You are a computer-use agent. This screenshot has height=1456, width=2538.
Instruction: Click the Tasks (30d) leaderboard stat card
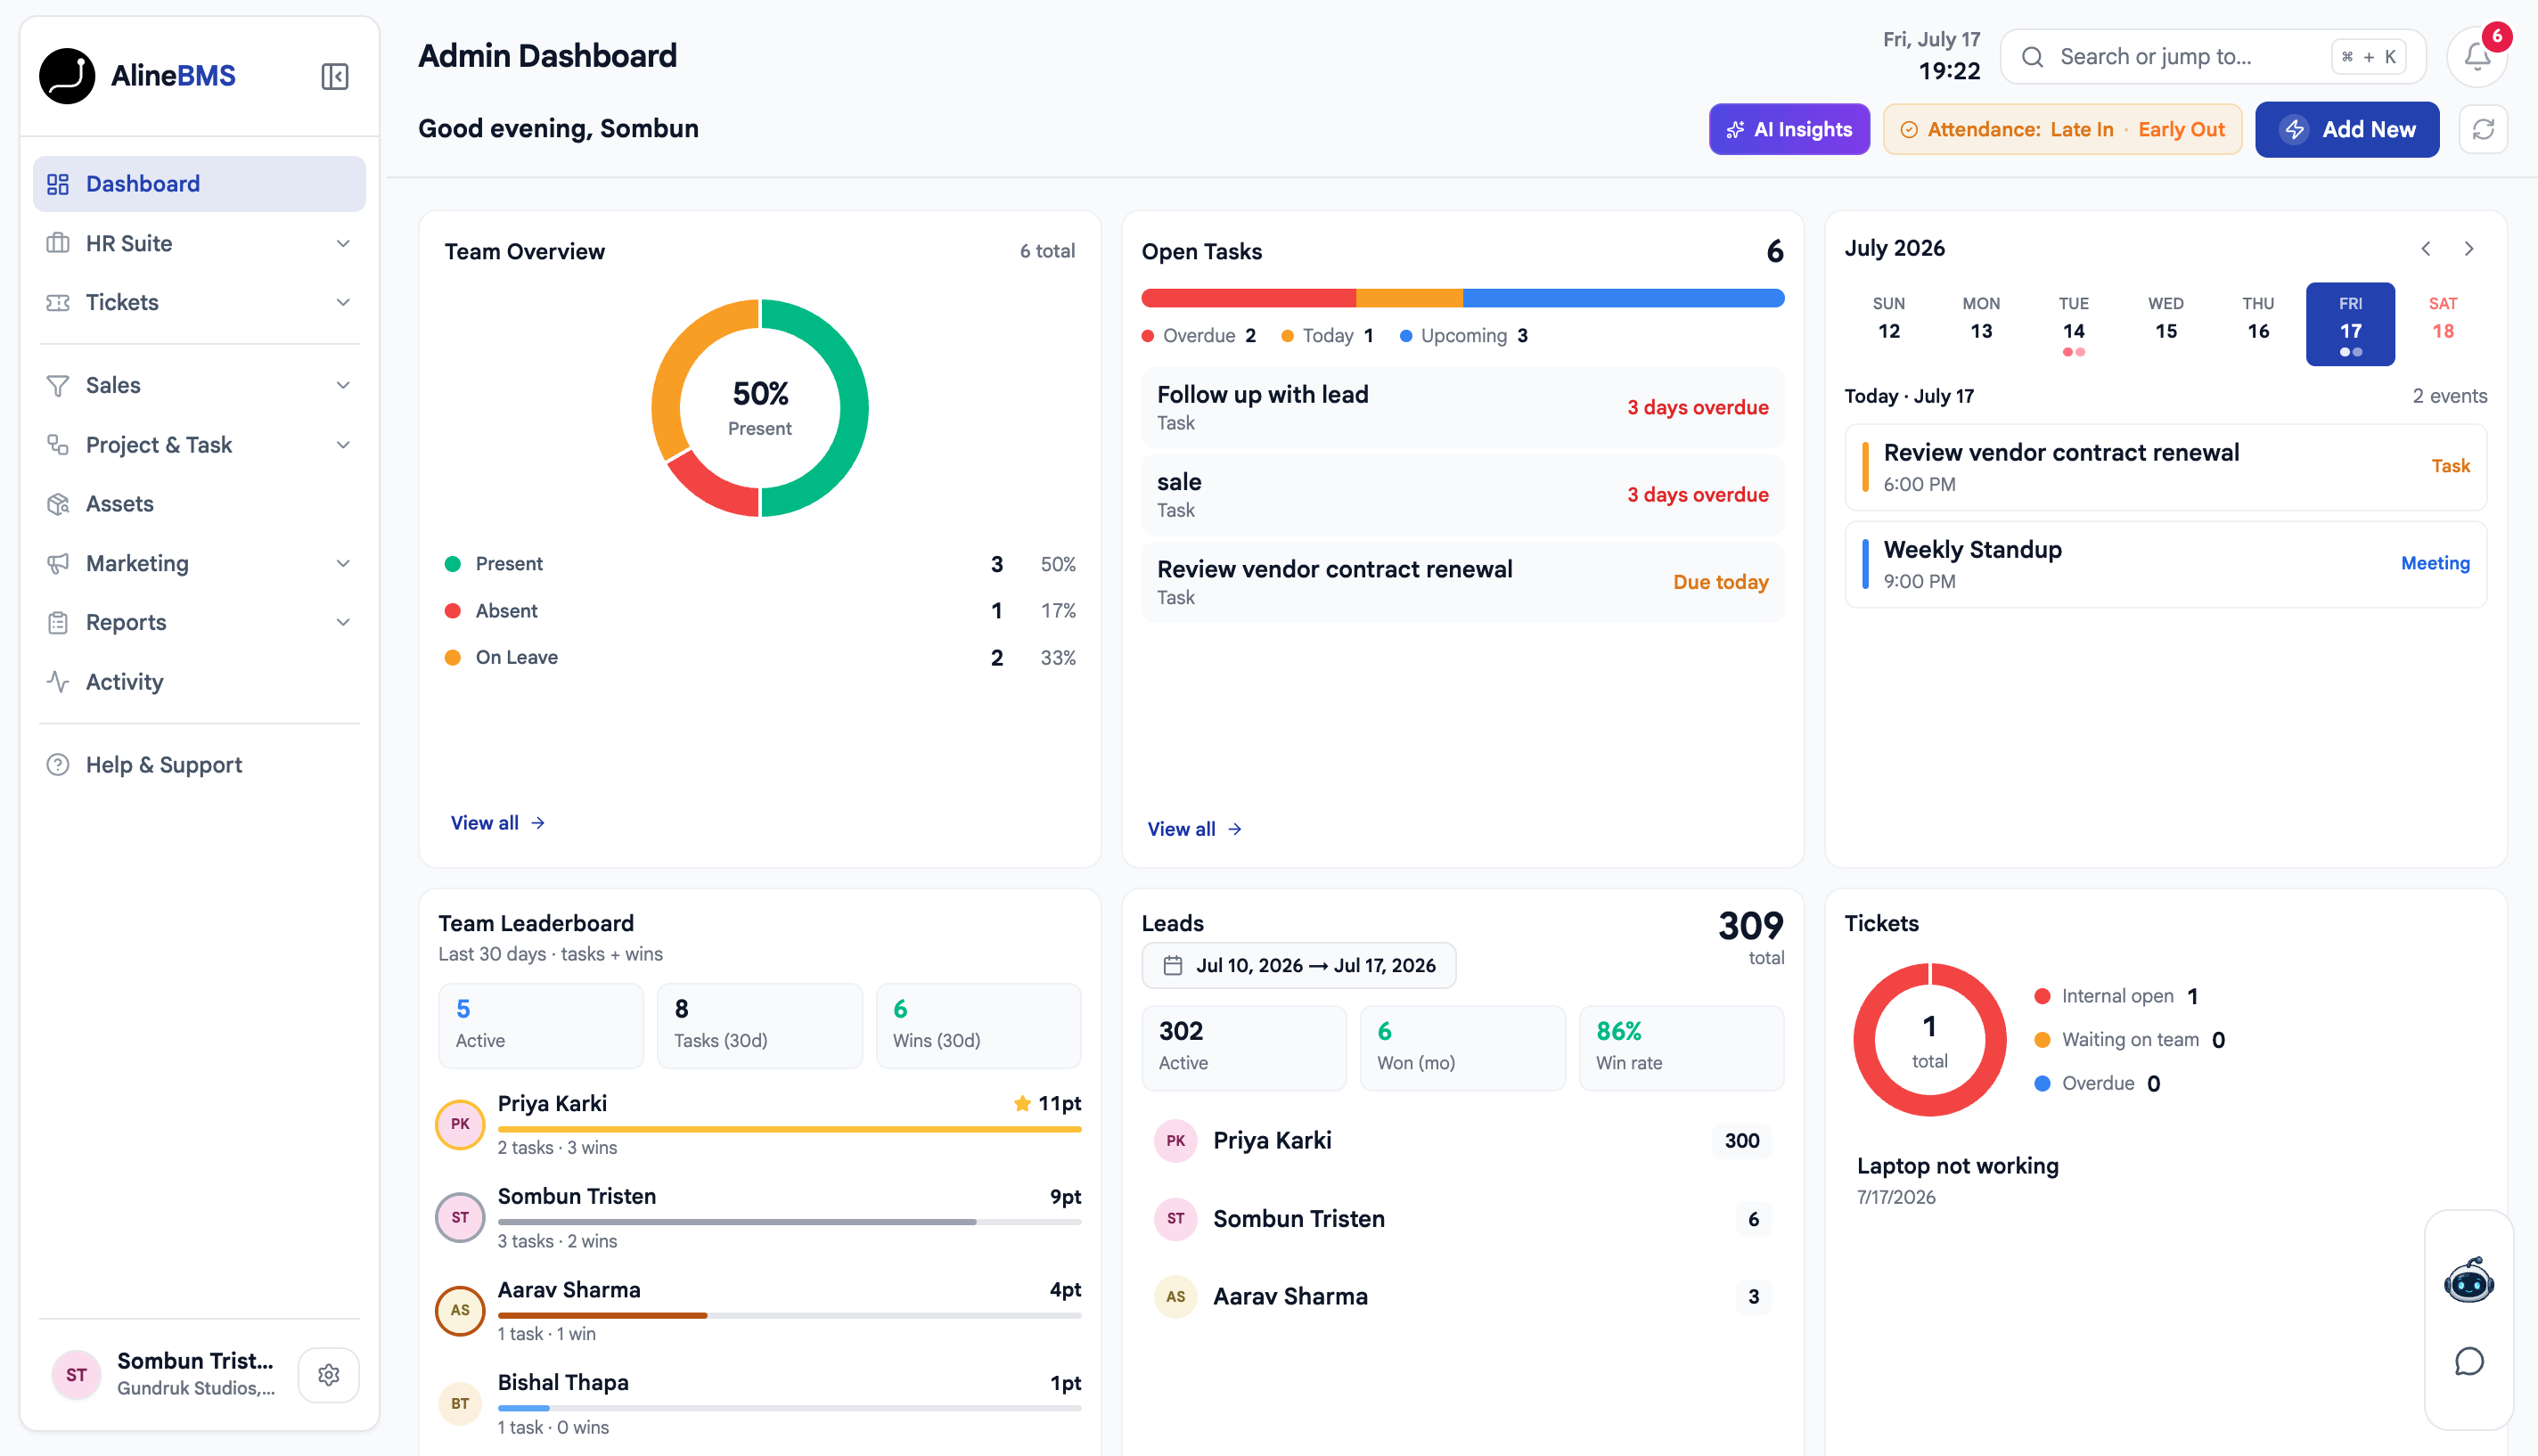760,1026
